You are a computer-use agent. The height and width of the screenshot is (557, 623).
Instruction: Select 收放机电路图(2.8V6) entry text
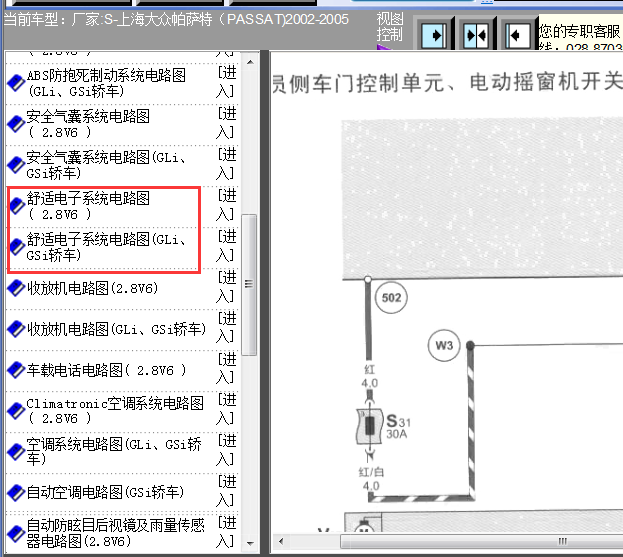click(93, 288)
